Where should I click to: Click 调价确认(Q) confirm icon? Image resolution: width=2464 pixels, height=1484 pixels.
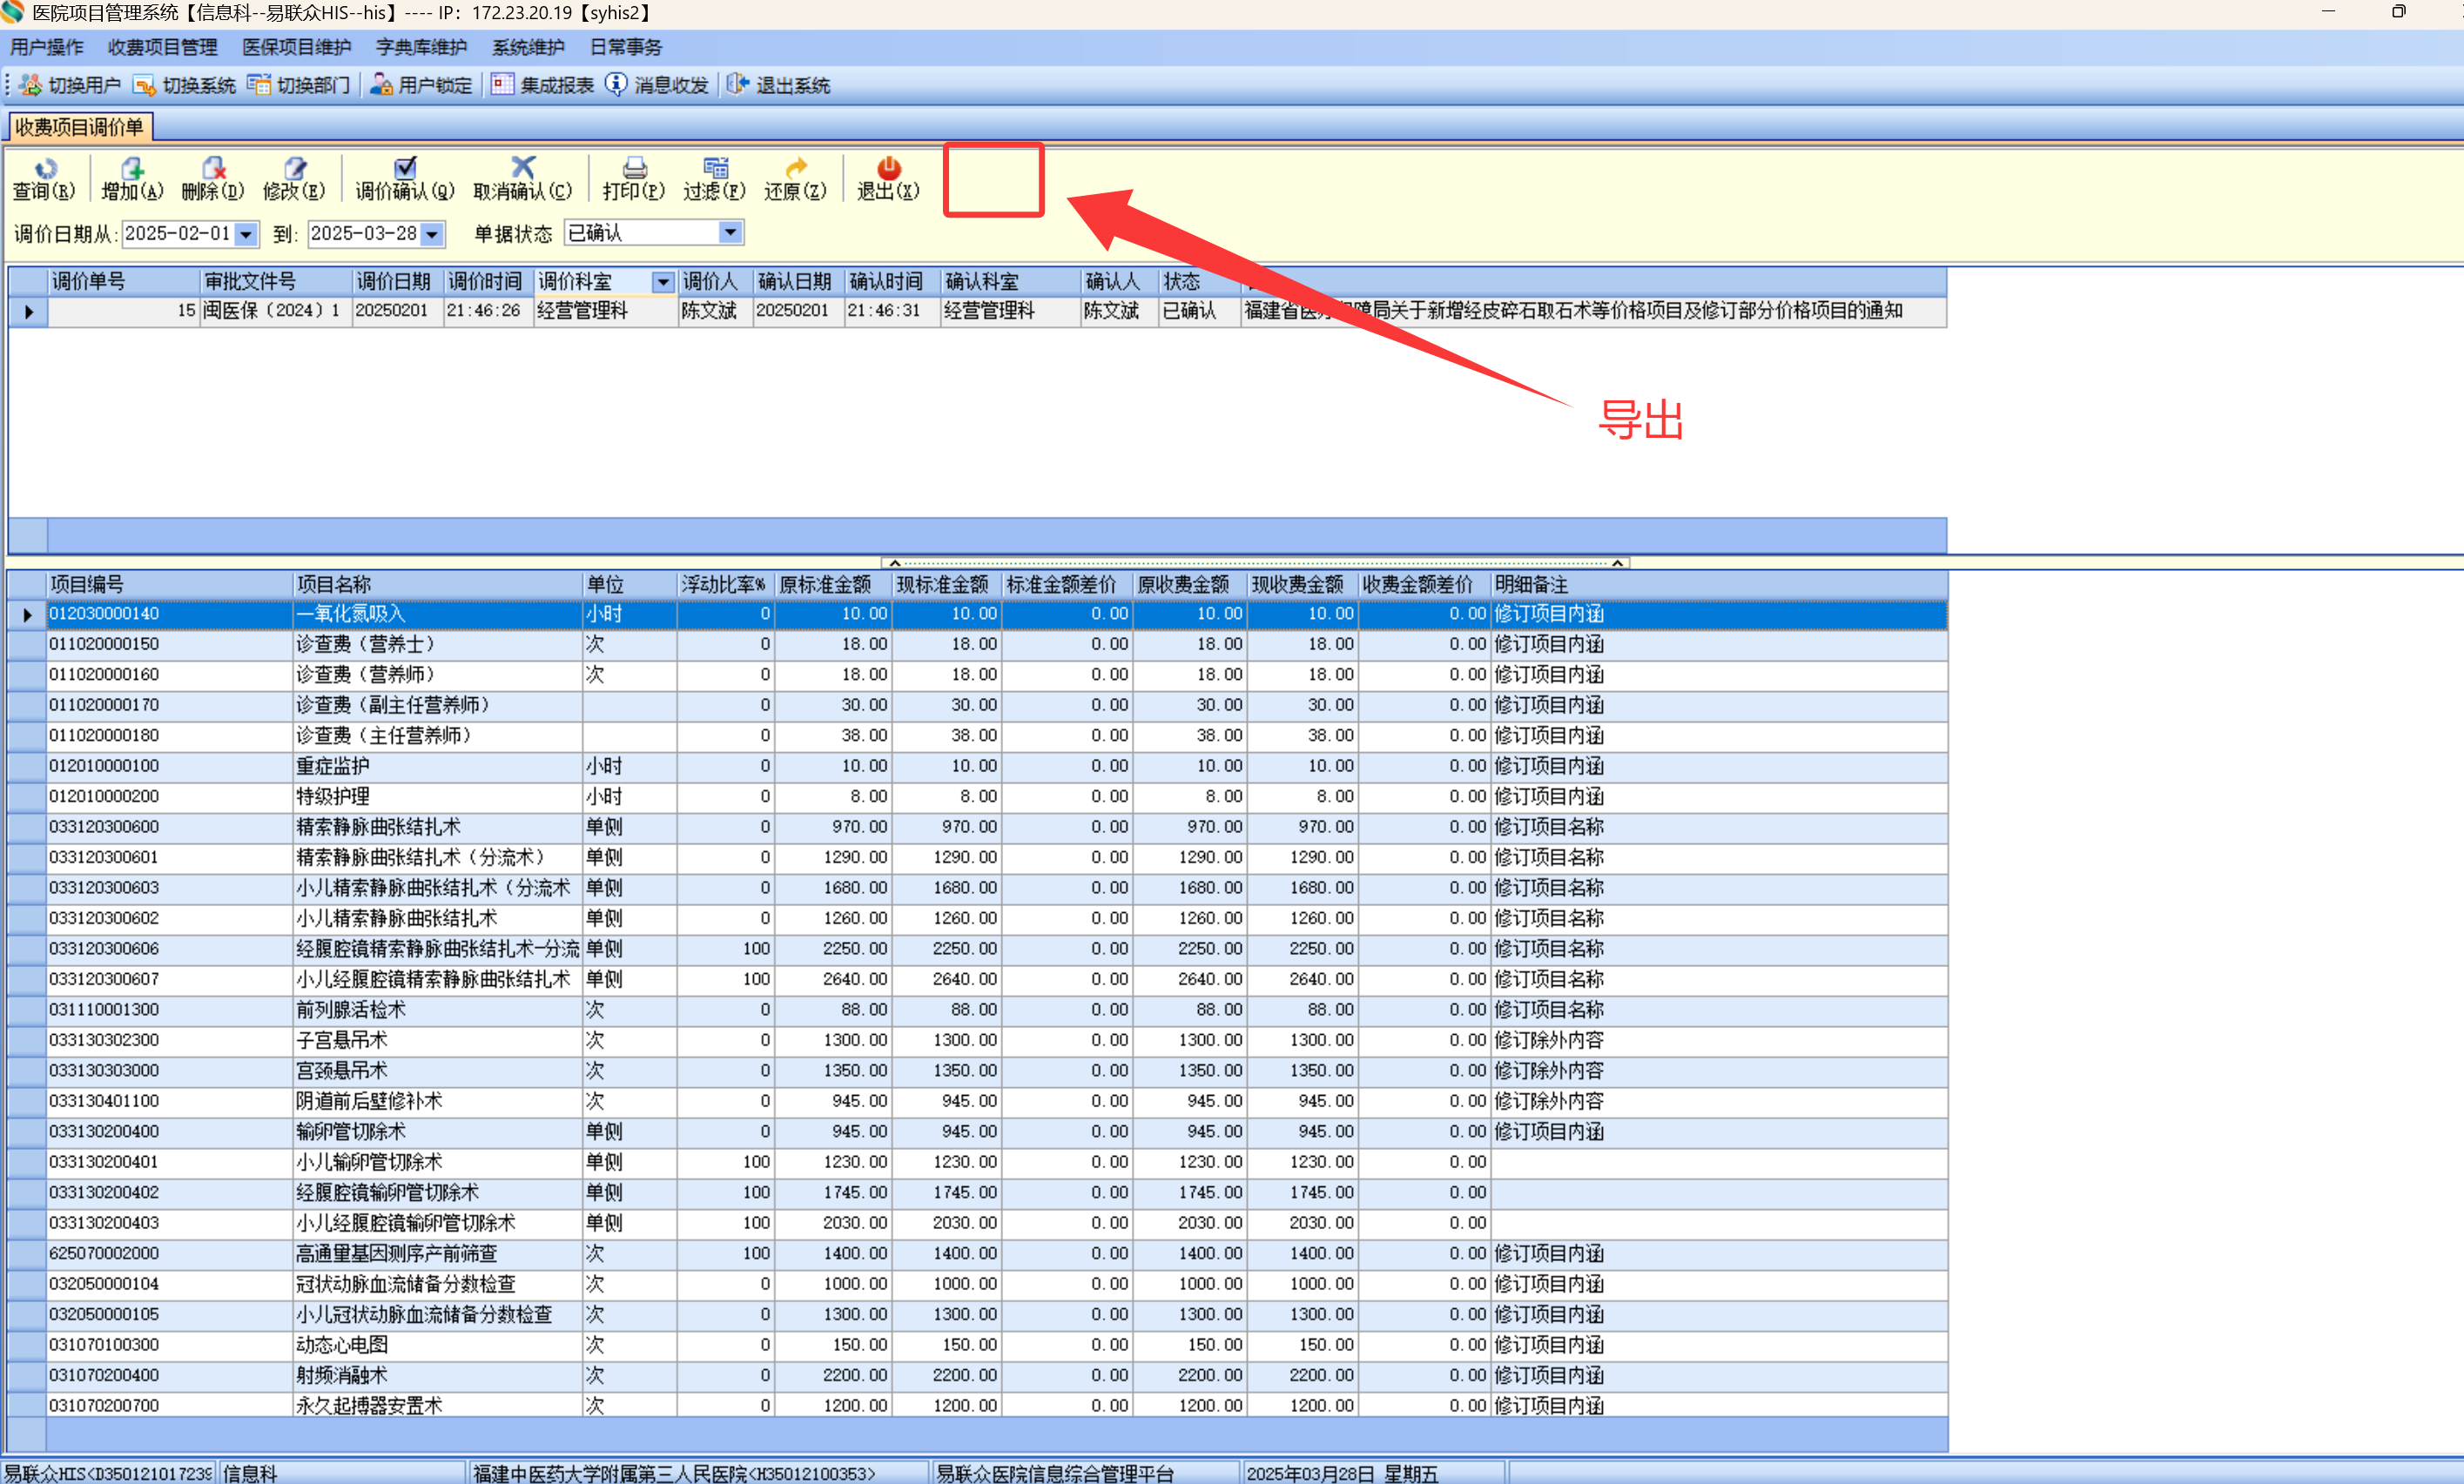(x=405, y=168)
